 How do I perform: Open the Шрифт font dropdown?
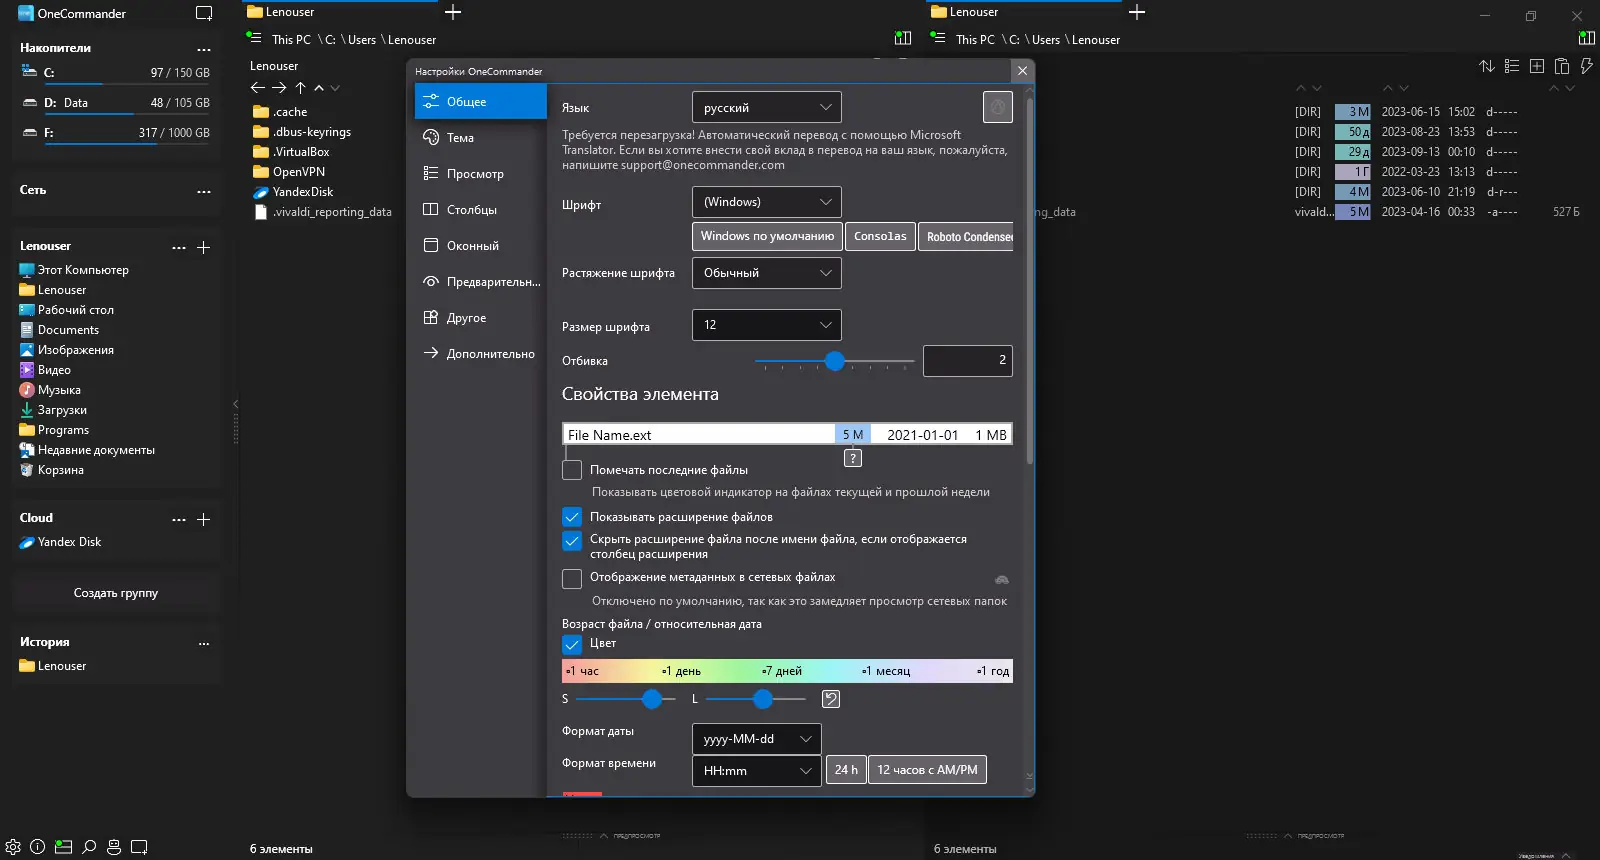pos(767,202)
